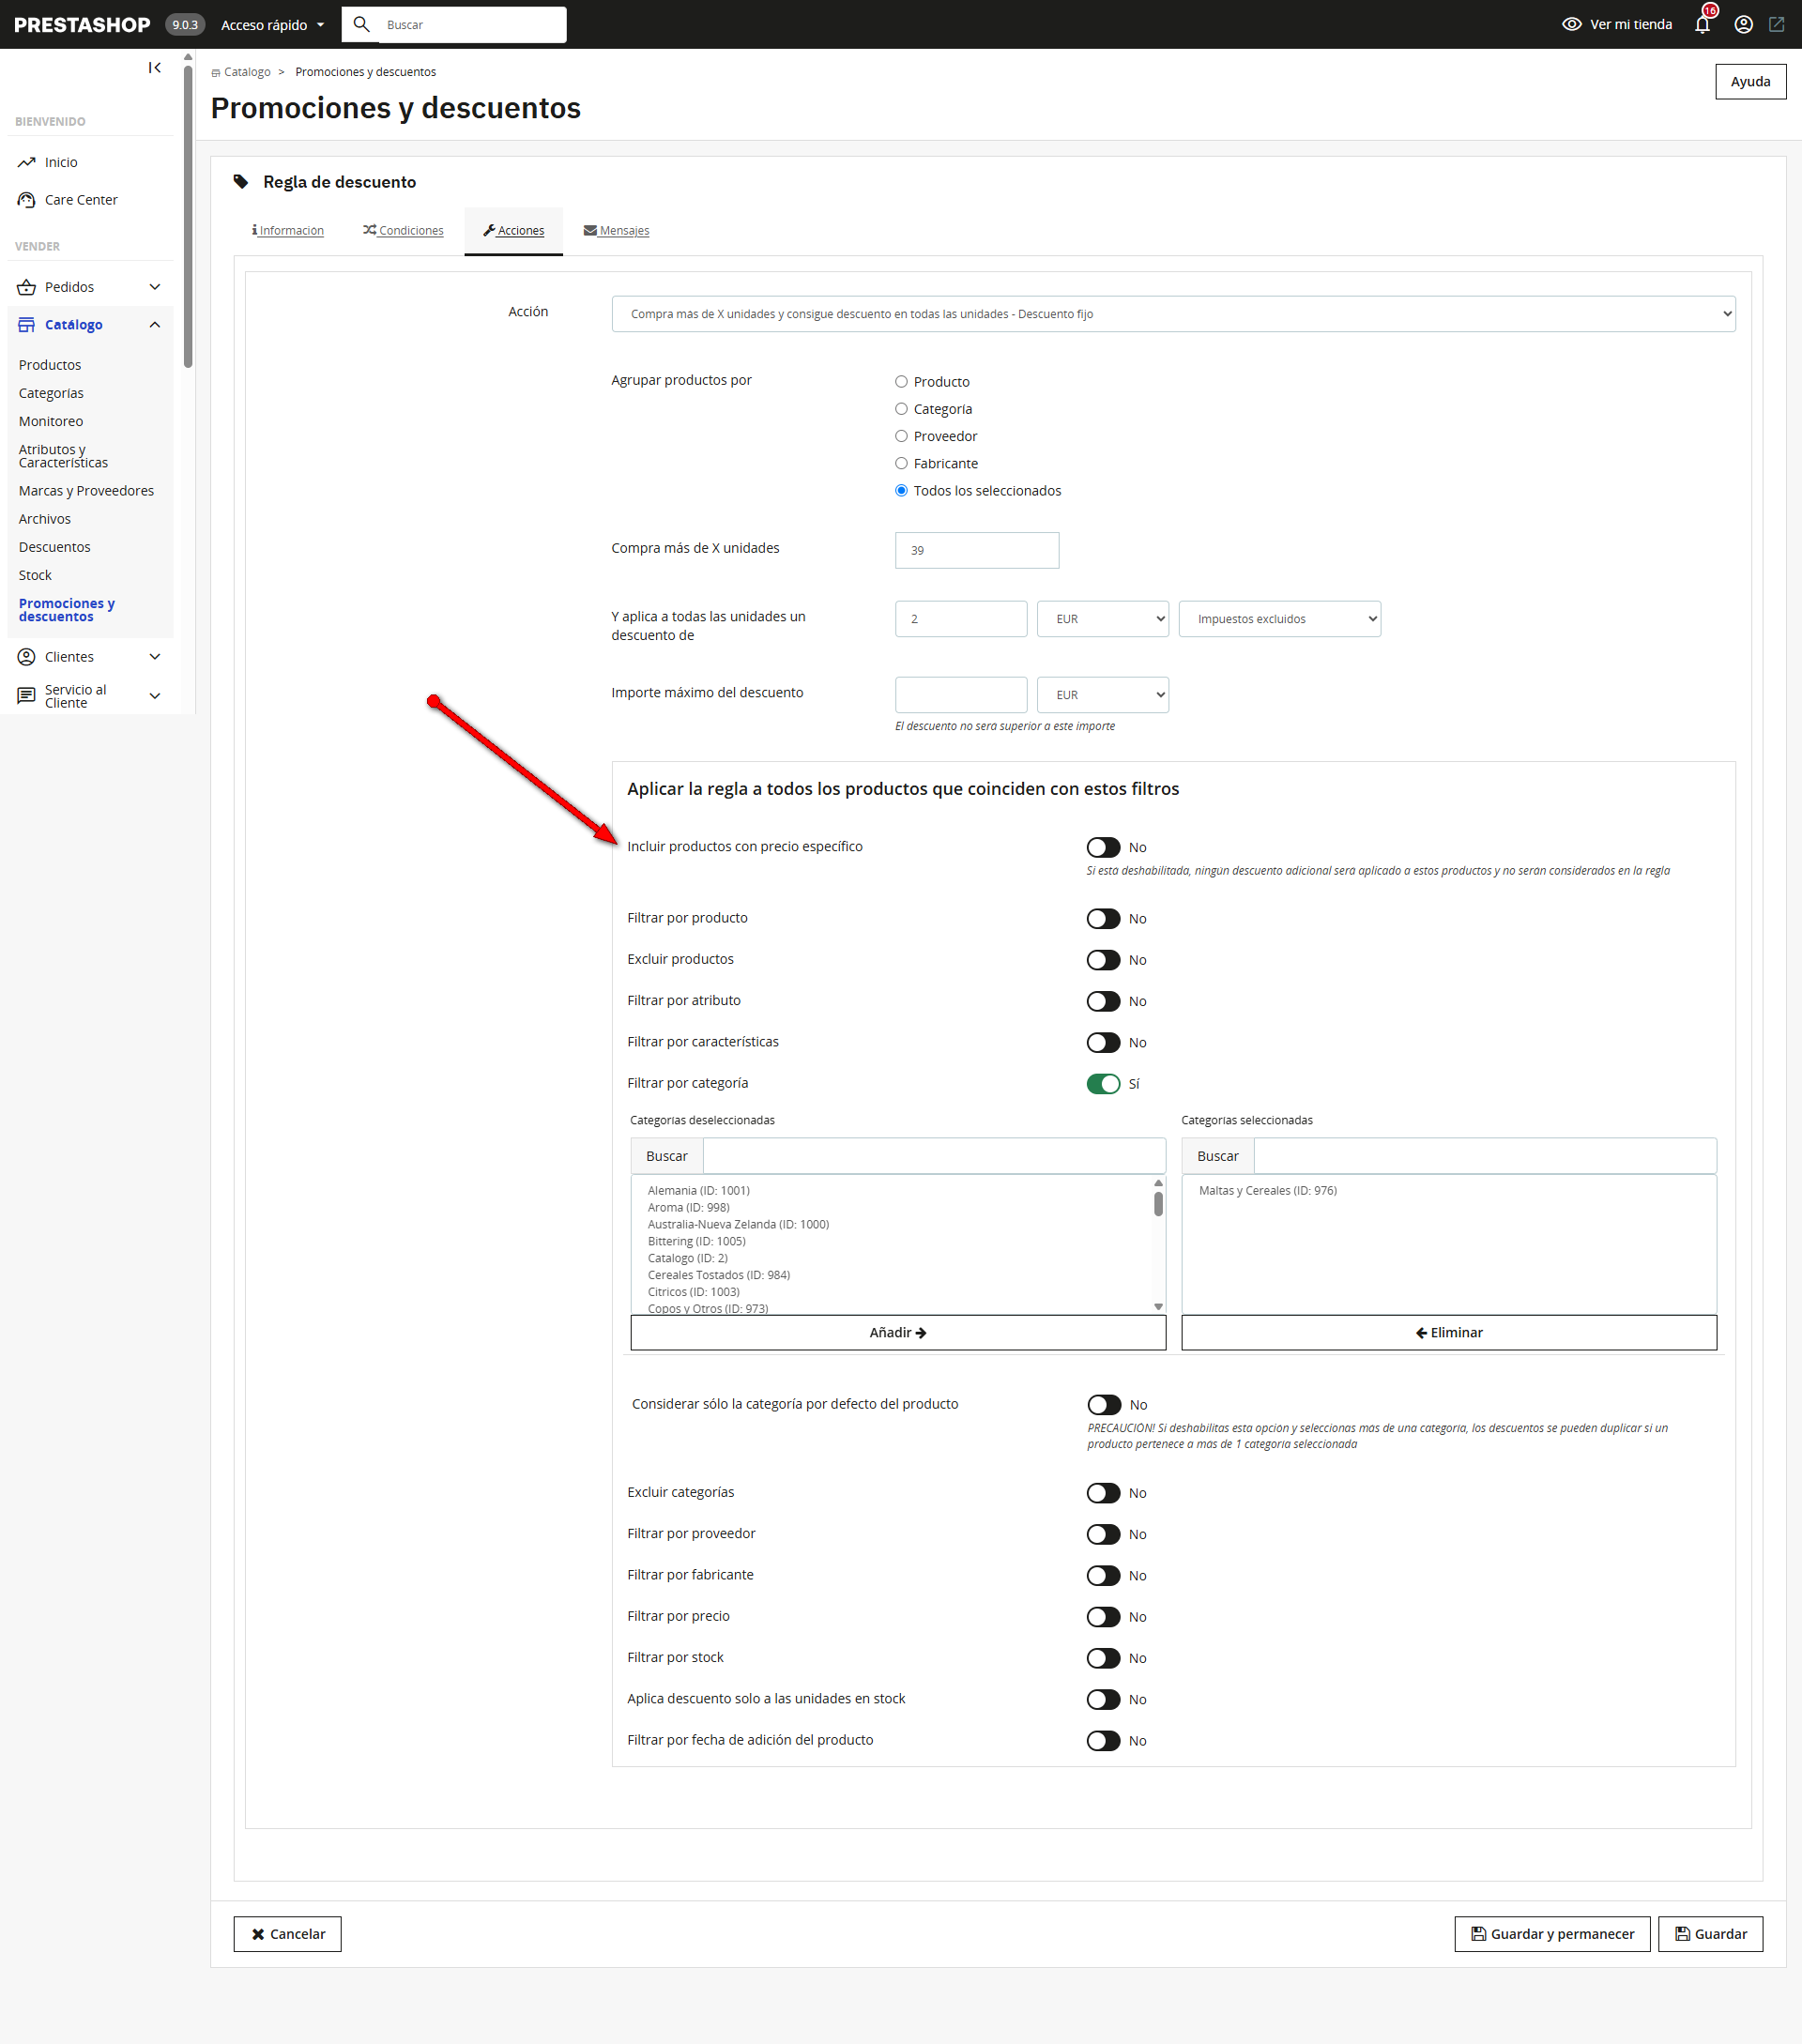The height and width of the screenshot is (2044, 1802).
Task: Click the Catalogo breadcrumb link
Action: tap(247, 72)
